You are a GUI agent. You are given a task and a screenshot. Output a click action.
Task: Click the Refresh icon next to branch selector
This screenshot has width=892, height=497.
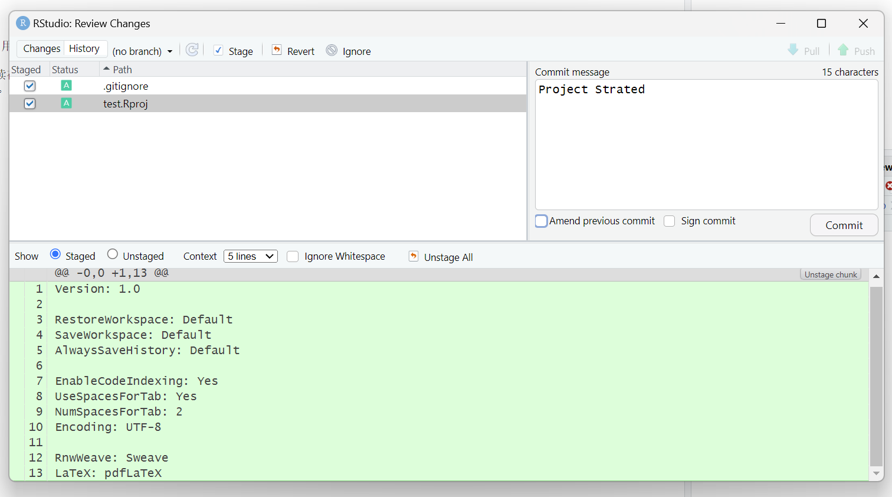(x=192, y=50)
